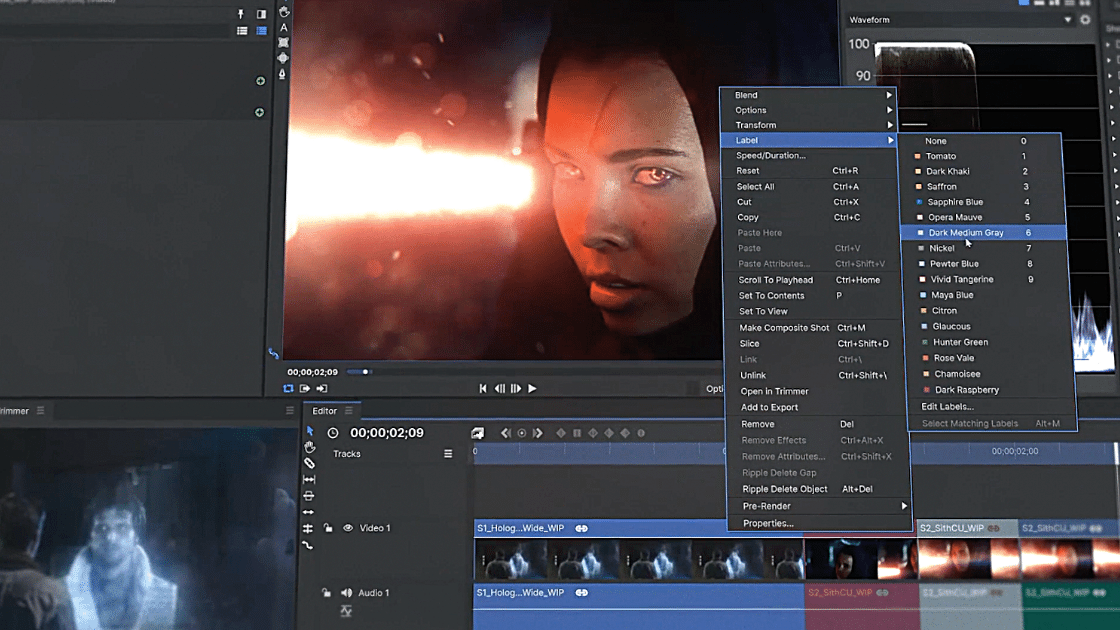Mute Audio 1 track speaker
Image resolution: width=1120 pixels, height=630 pixels.
(346, 593)
